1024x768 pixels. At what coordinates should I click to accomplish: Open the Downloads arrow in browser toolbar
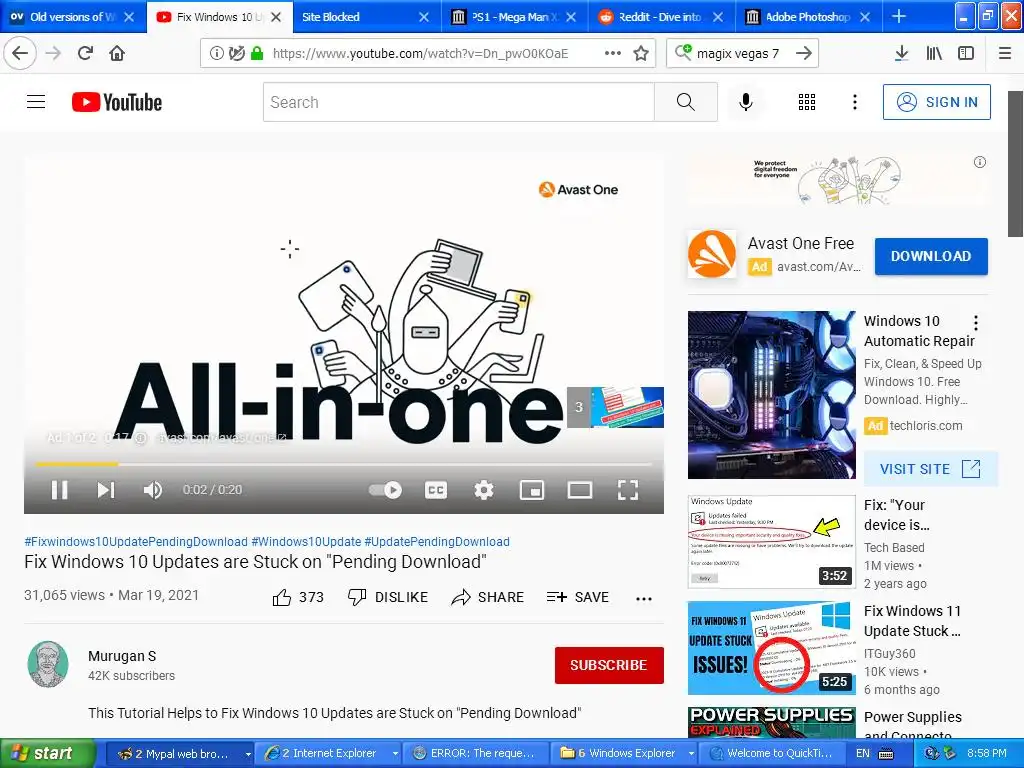901,53
